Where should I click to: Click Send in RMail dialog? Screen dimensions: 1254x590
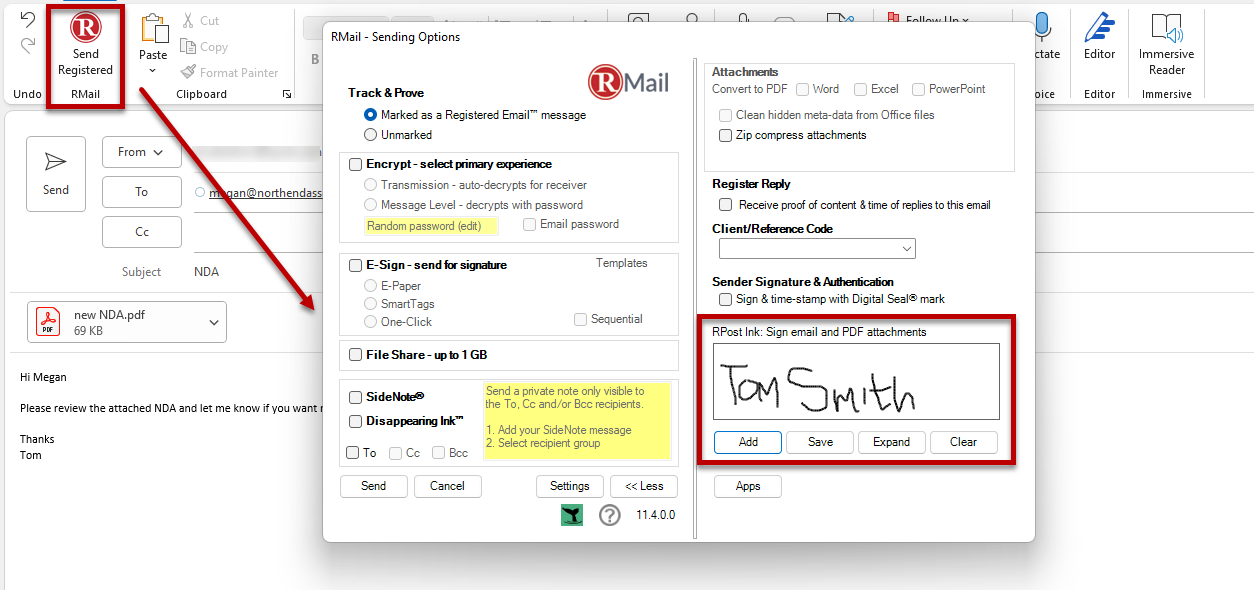pos(374,486)
